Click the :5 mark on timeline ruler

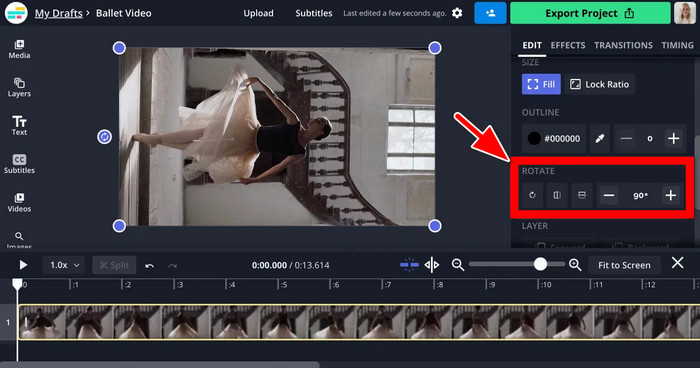pos(283,284)
